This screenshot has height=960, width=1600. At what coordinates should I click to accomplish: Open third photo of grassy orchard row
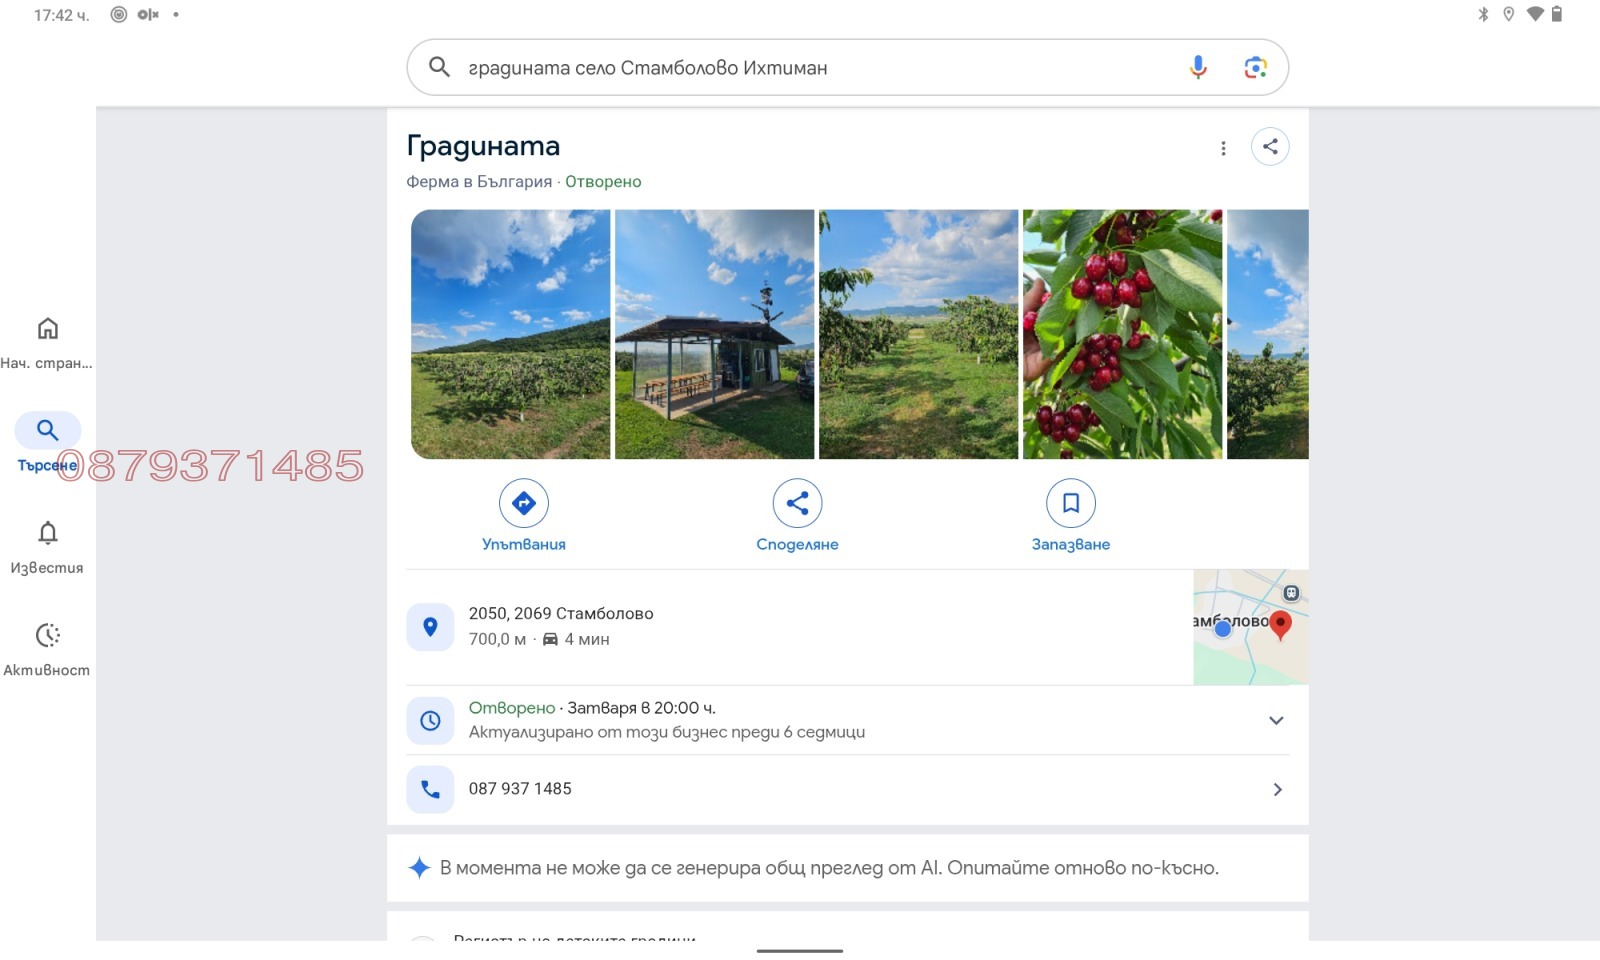918,334
